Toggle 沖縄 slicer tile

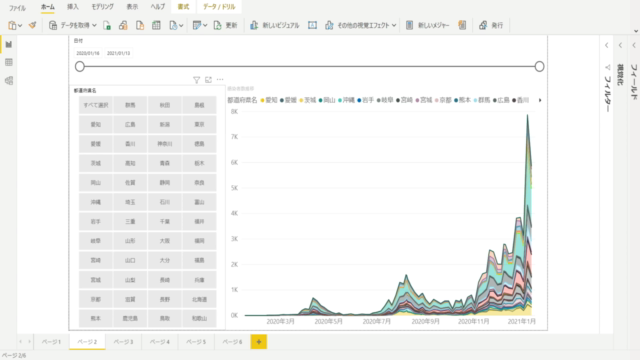pos(96,202)
